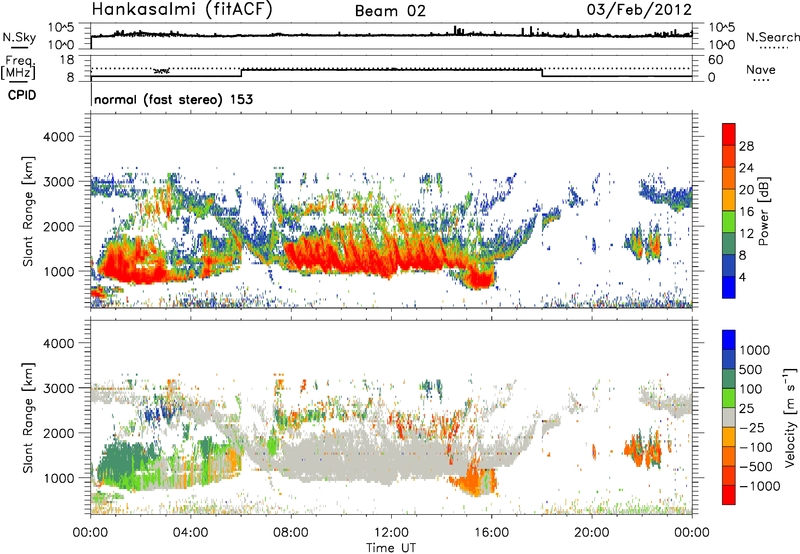This screenshot has width=800, height=554.
Task: Click the '-500' velocity scale value
Action: 755,467
